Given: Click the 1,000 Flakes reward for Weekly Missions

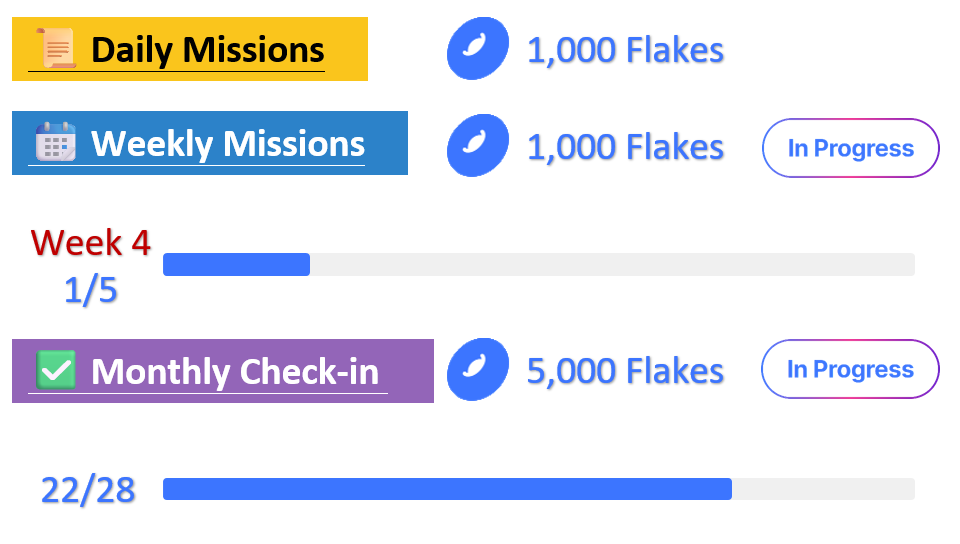Looking at the screenshot, I should point(625,147).
